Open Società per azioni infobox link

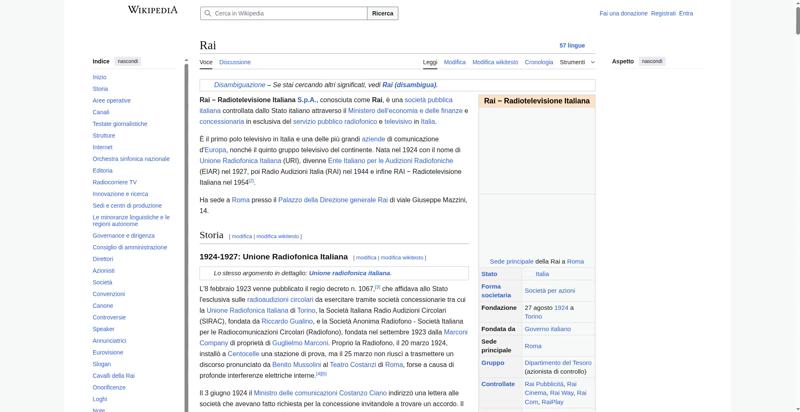(549, 291)
